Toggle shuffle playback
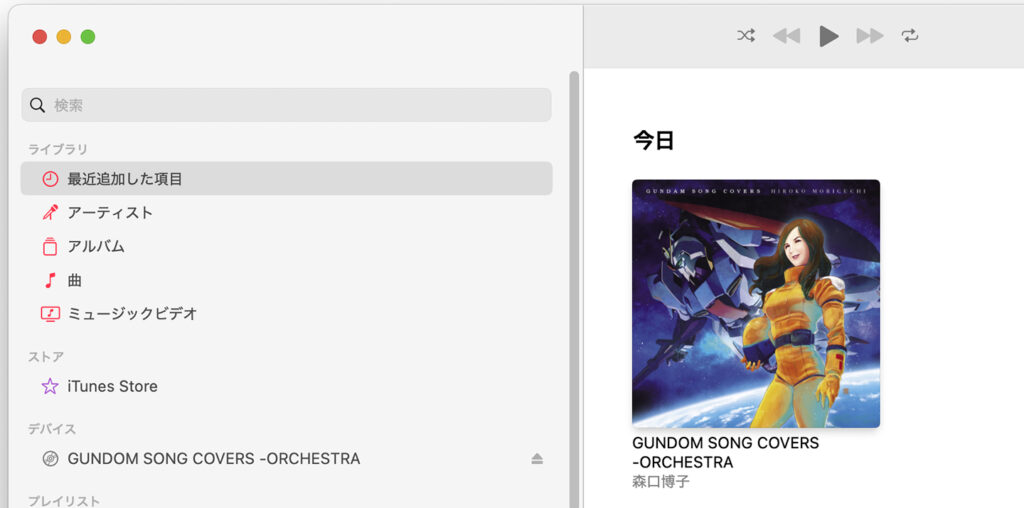Image resolution: width=1024 pixels, height=508 pixels. 746,36
